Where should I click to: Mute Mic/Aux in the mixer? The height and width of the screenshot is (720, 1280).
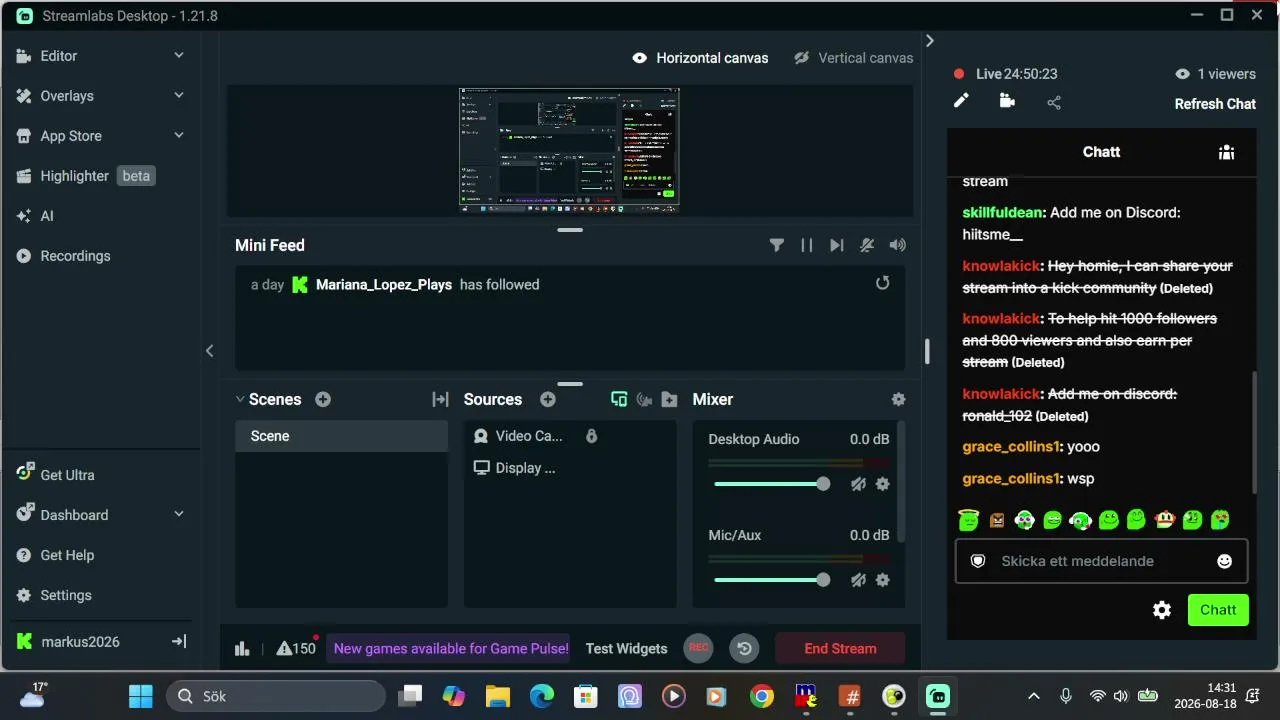click(858, 580)
